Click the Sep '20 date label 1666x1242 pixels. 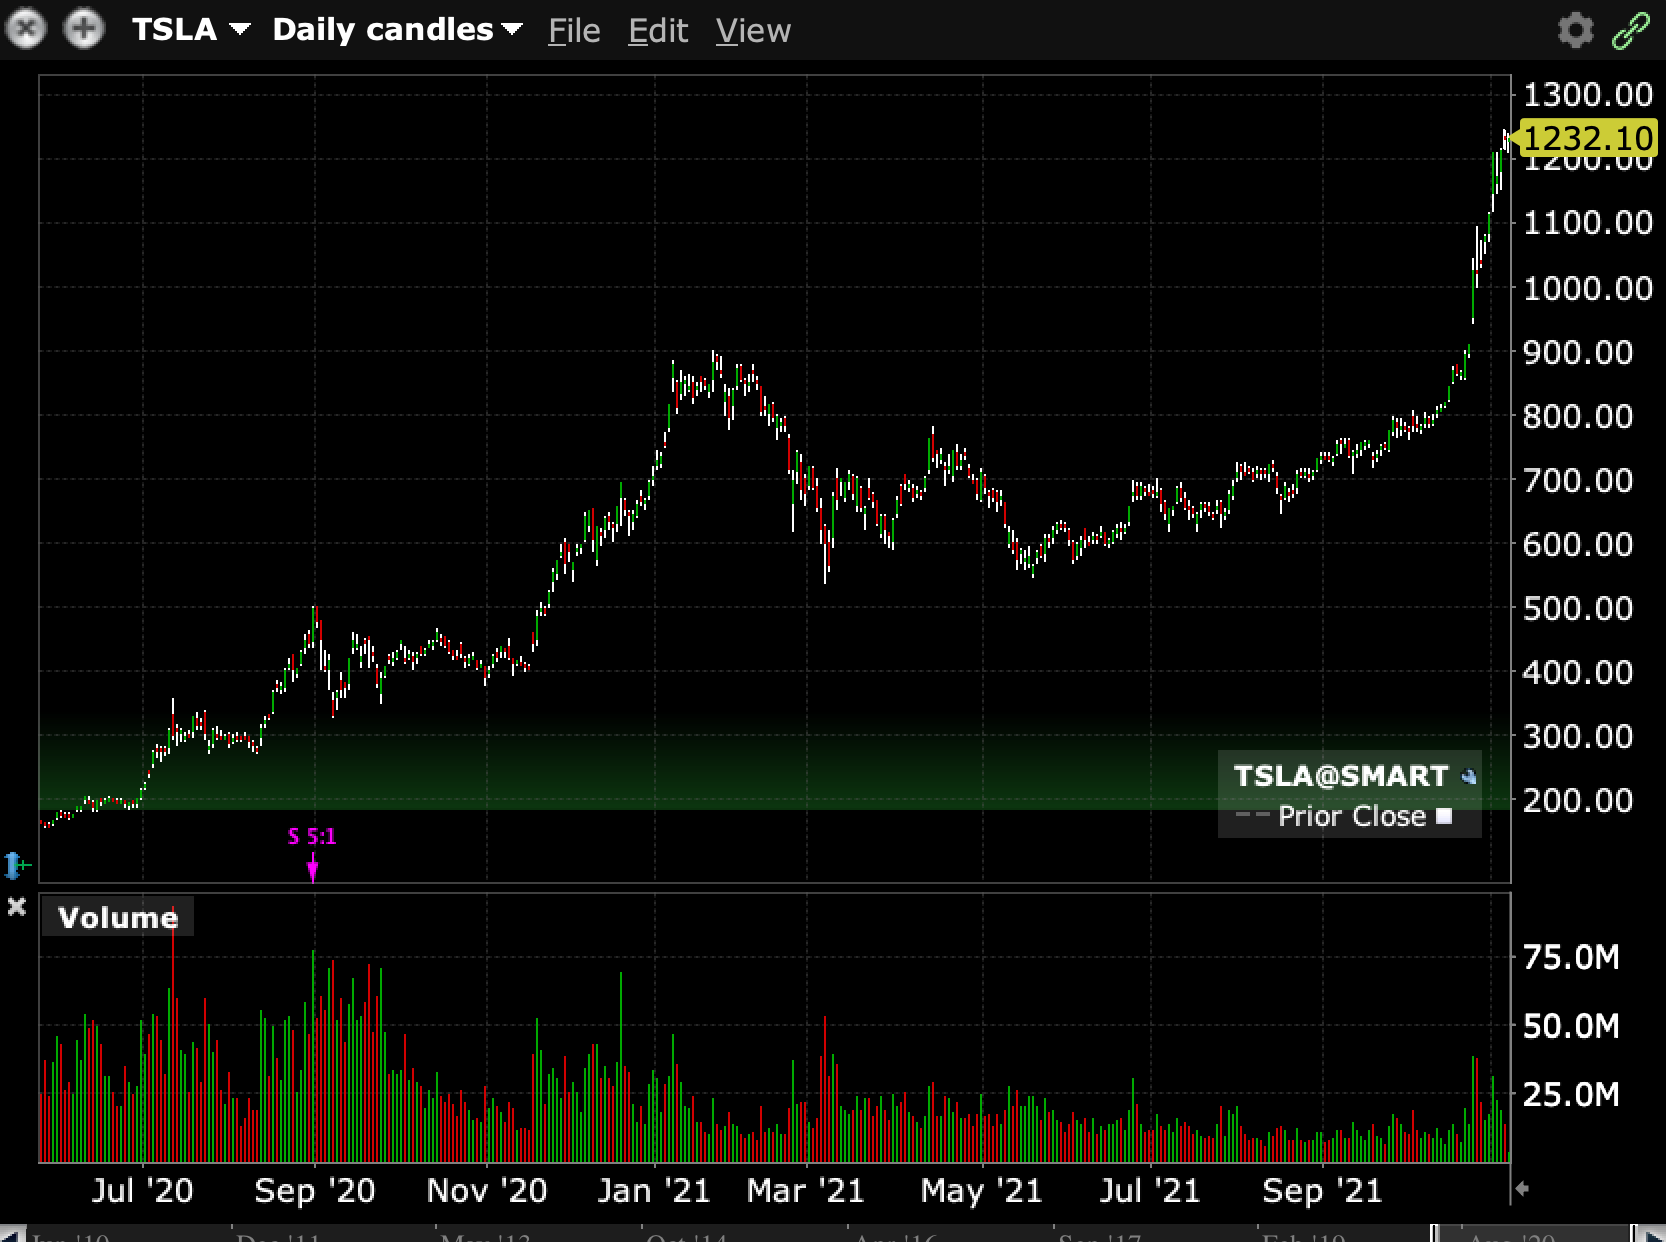coord(314,1191)
